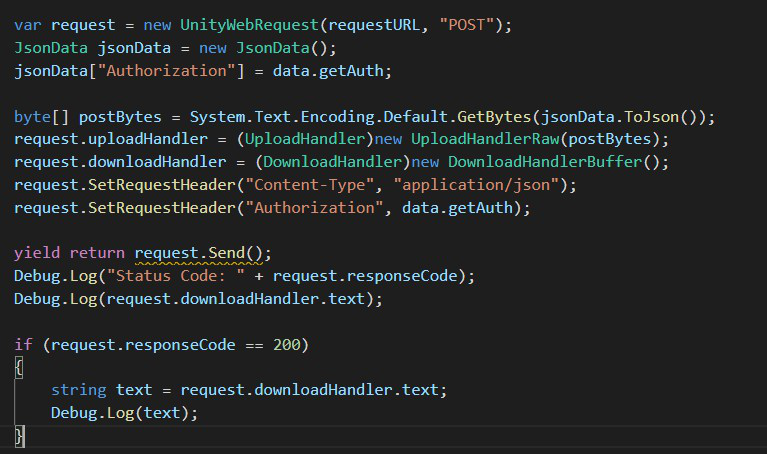Click the yield keyword
Screen dimensions: 767x454
[37, 253]
